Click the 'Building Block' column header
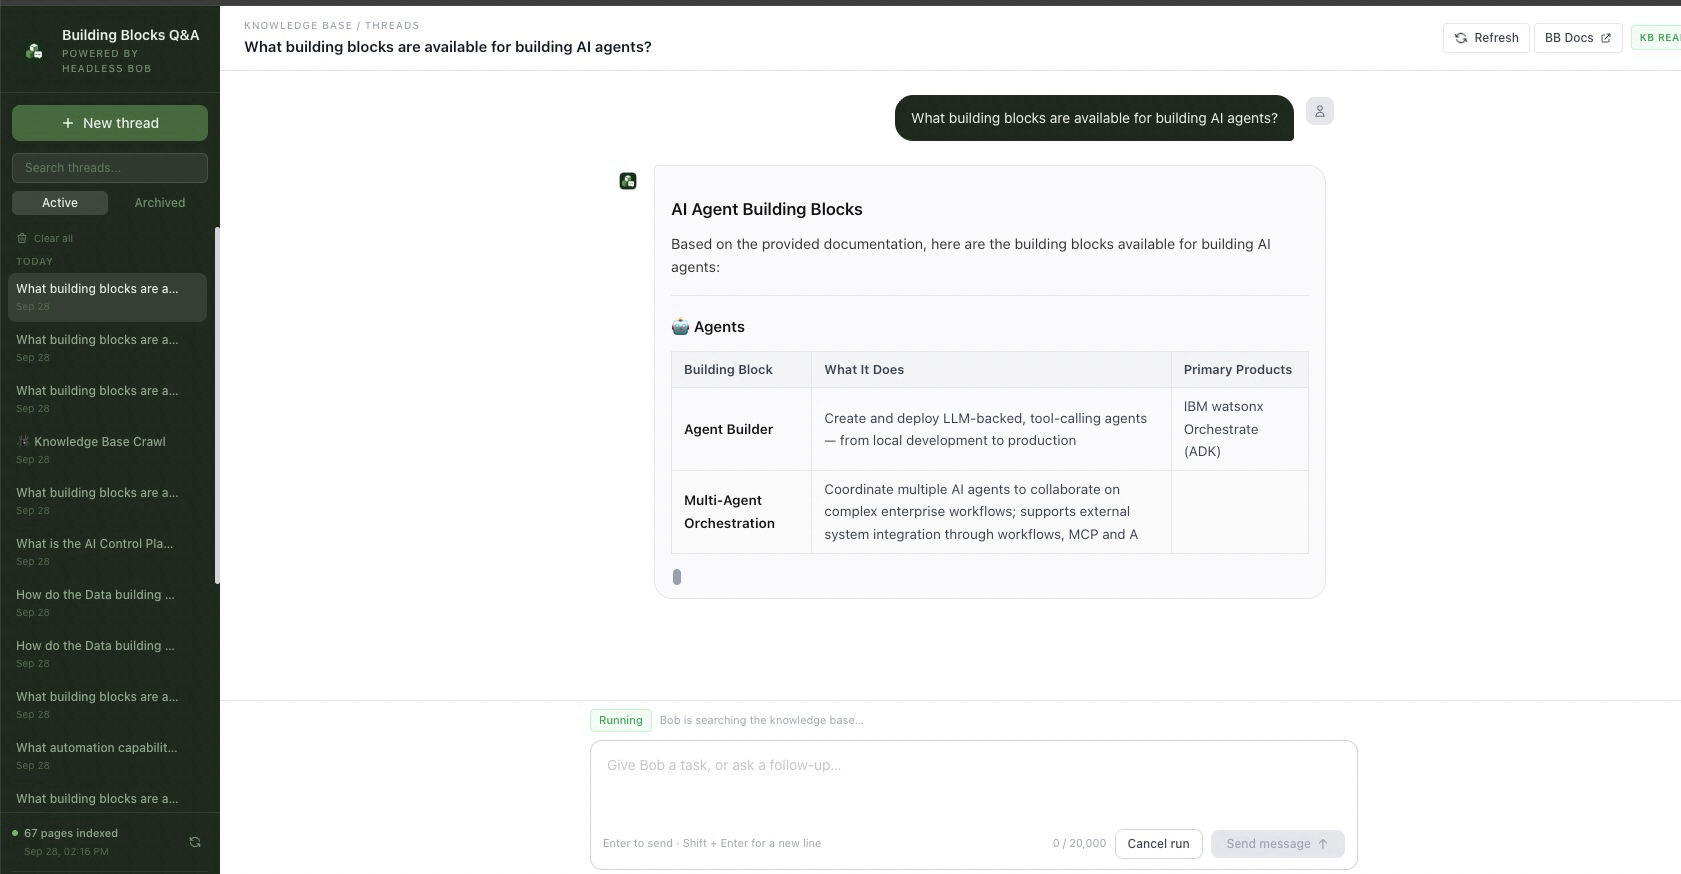The image size is (1681, 874). 741,370
